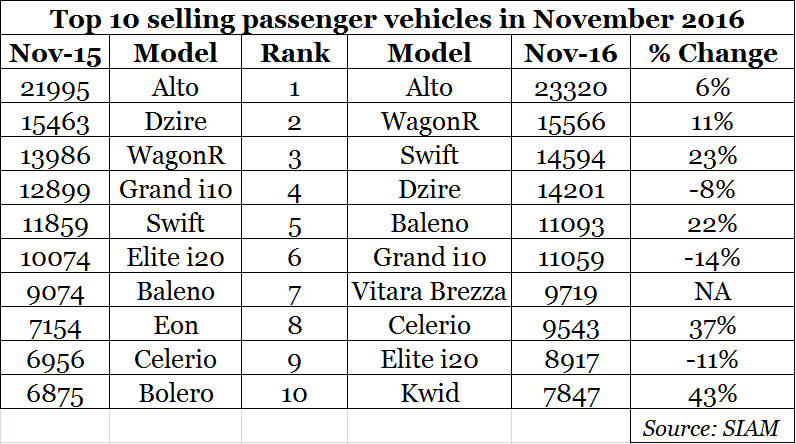The image size is (796, 444).
Task: Click the NA percent change cell
Action: 712,292
